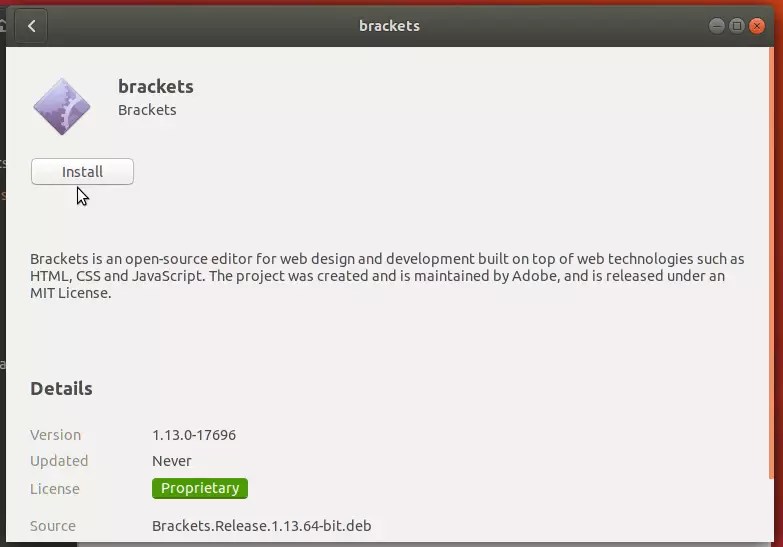Click the 'Source' label in Details
The image size is (783, 547).
pyautogui.click(x=53, y=526)
